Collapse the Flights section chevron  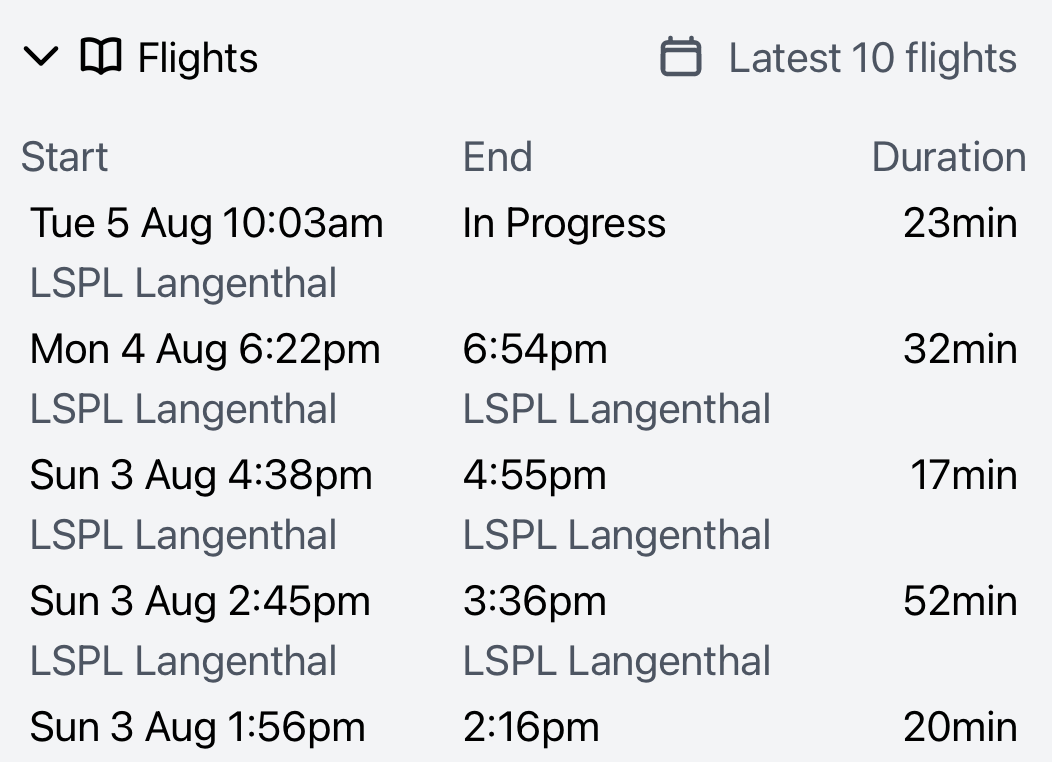(41, 57)
